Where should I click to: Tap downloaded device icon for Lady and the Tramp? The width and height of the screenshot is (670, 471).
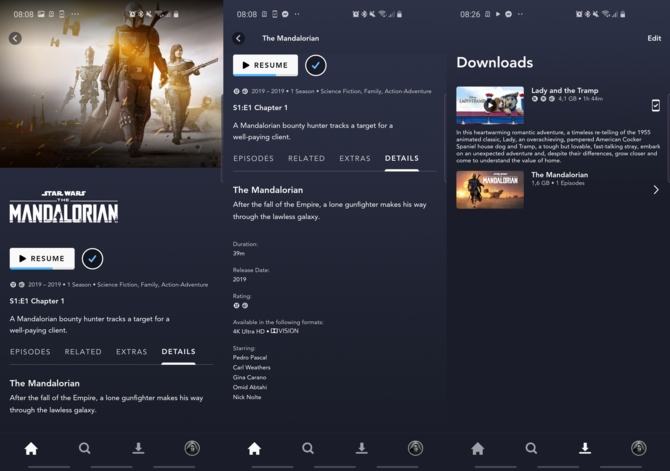[x=655, y=105]
